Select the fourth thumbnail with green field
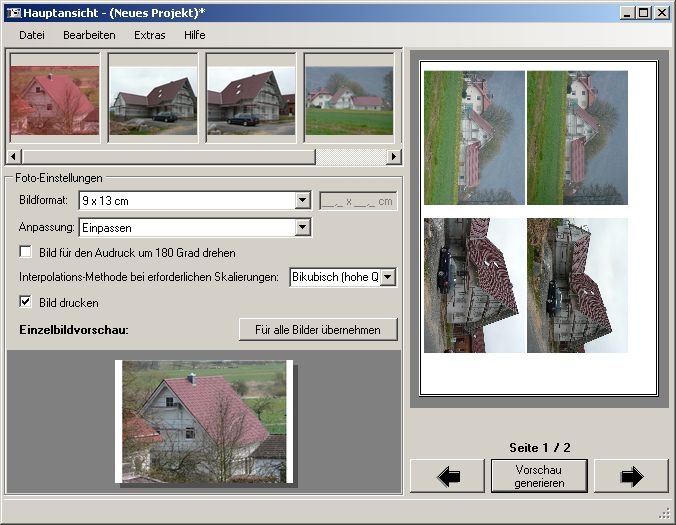This screenshot has height=525, width=676. [x=349, y=100]
